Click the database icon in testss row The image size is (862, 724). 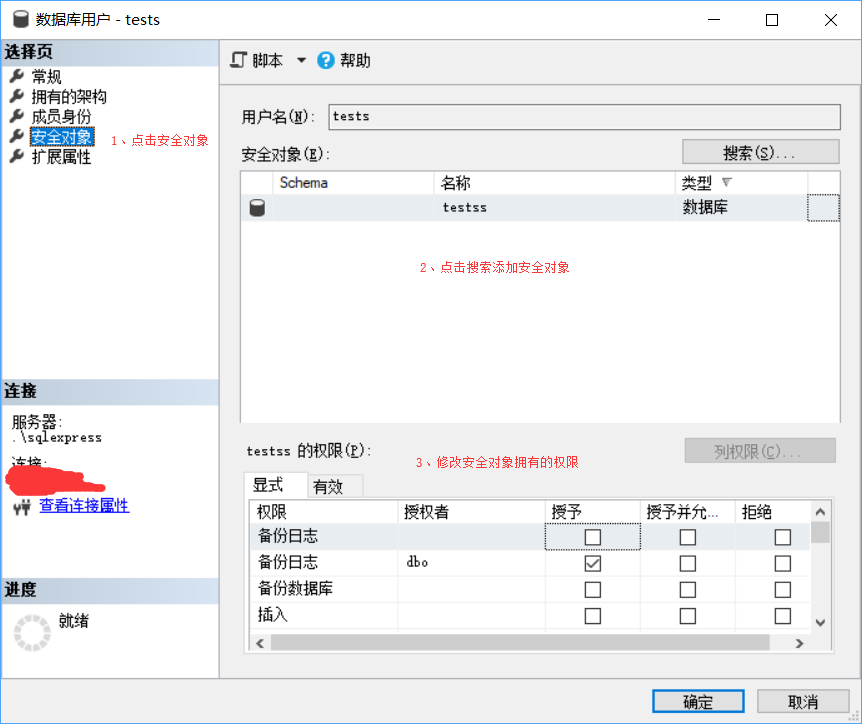pos(257,208)
